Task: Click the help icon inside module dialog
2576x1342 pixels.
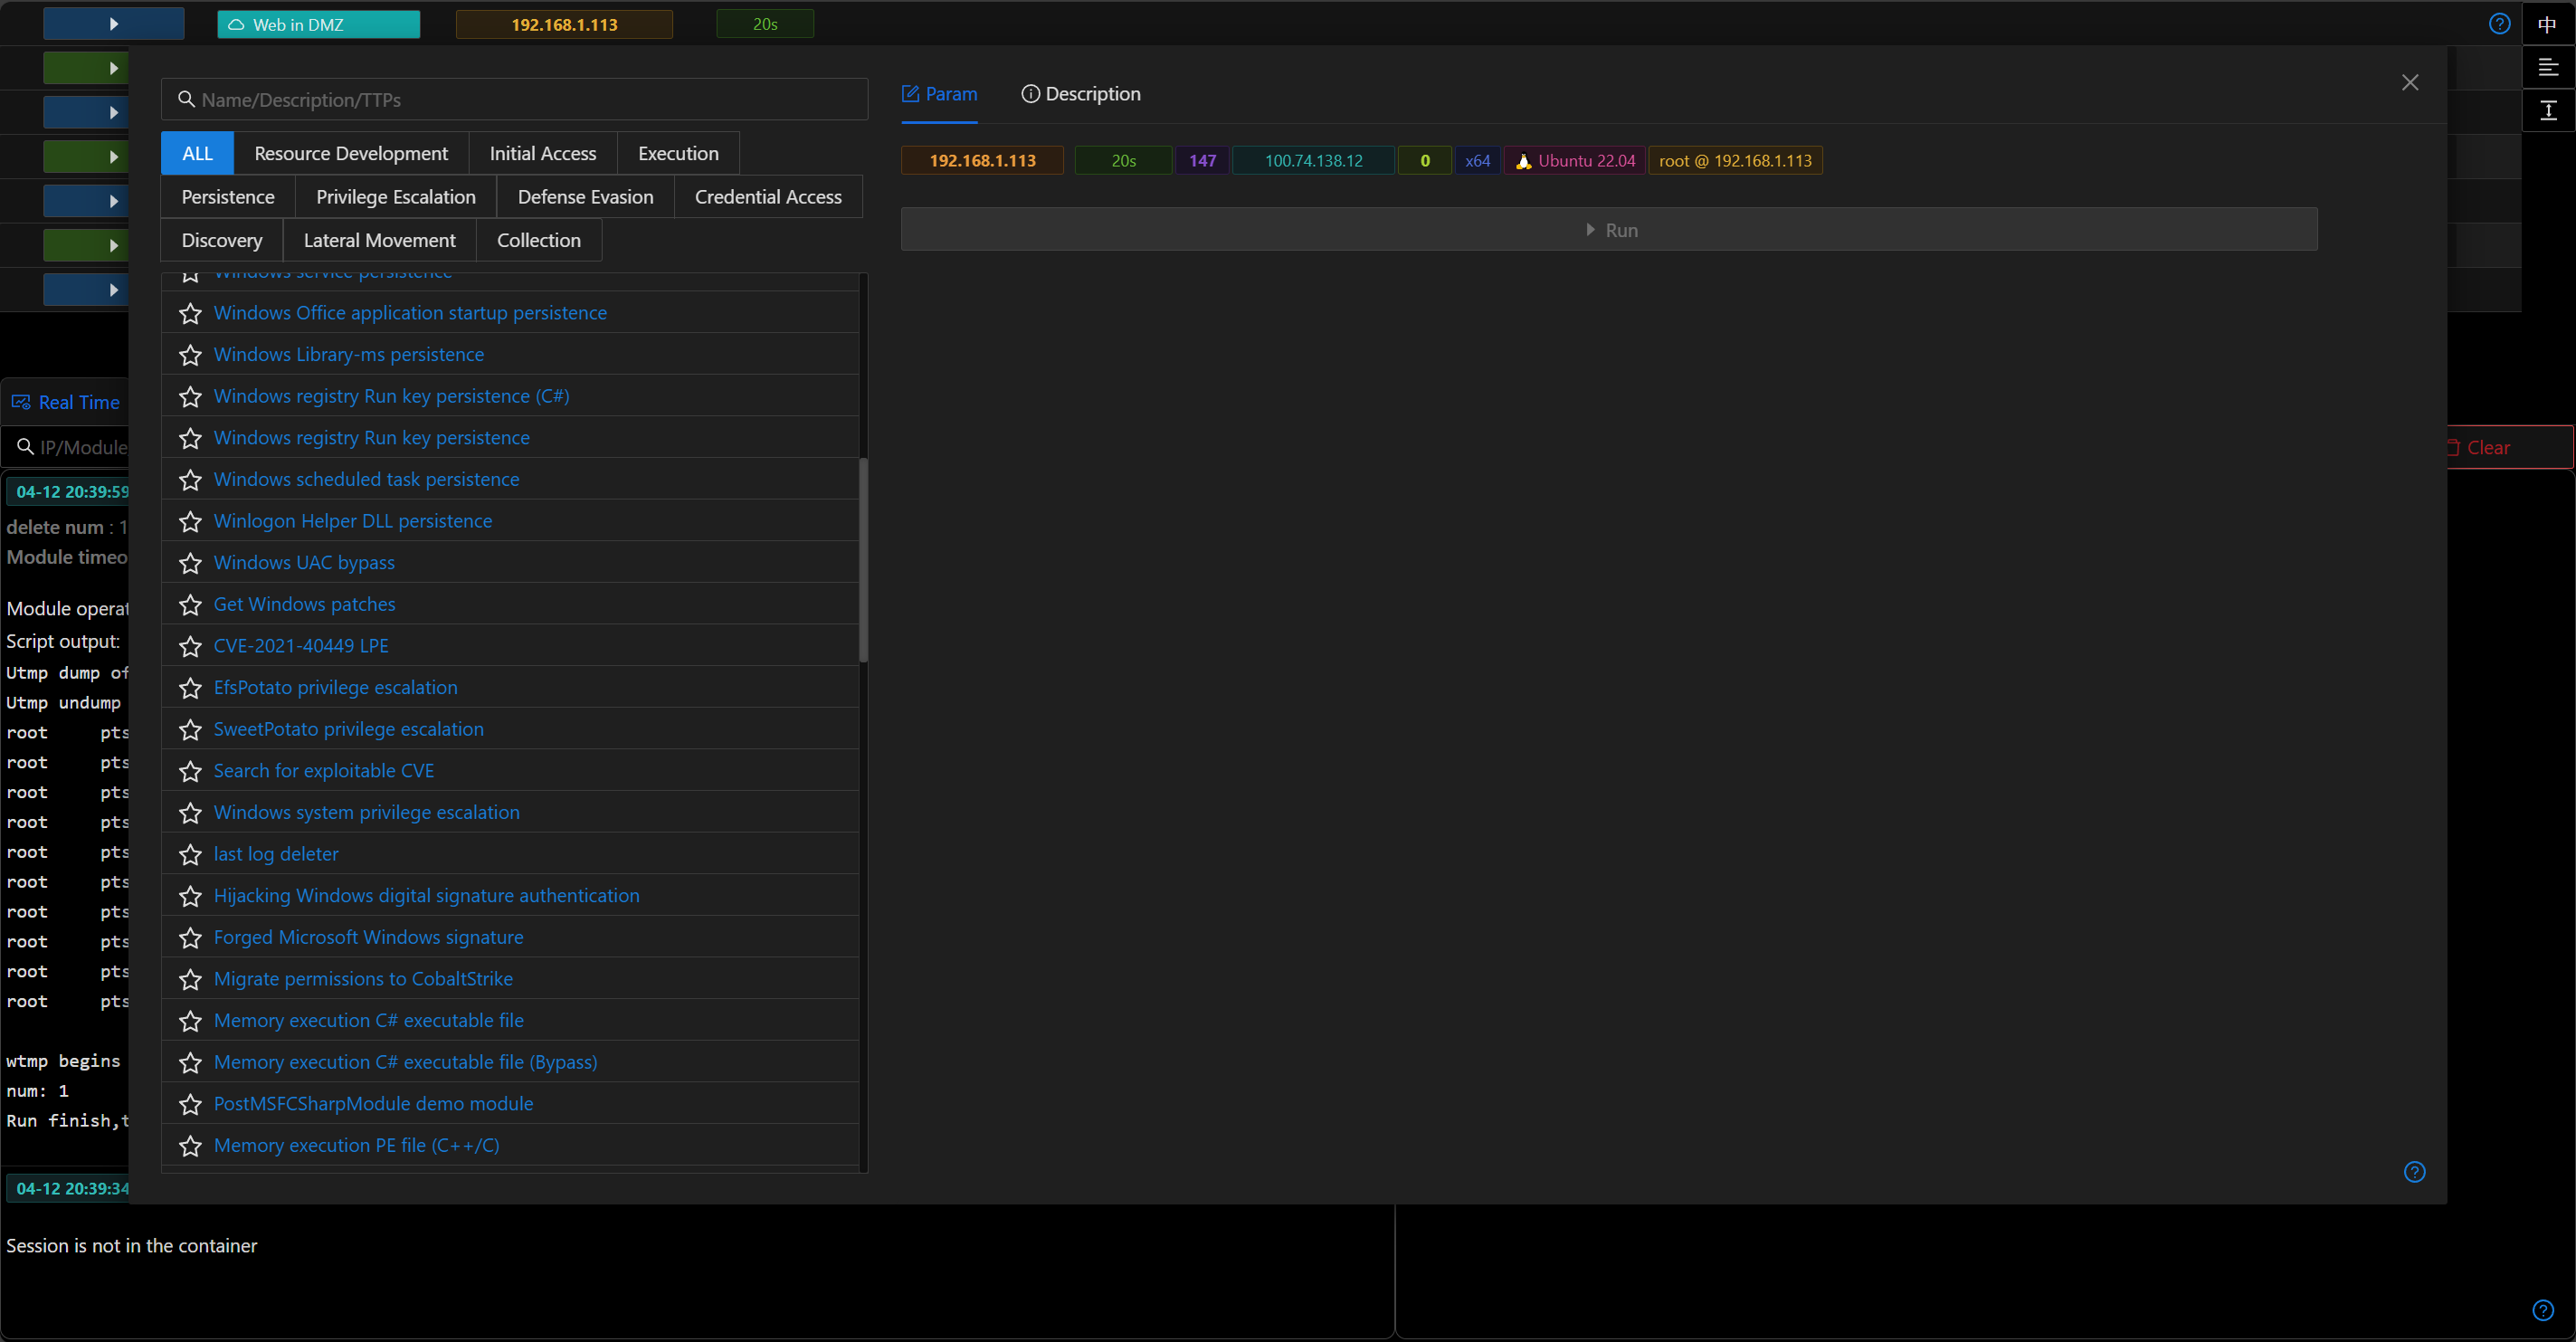Action: tap(2414, 1171)
